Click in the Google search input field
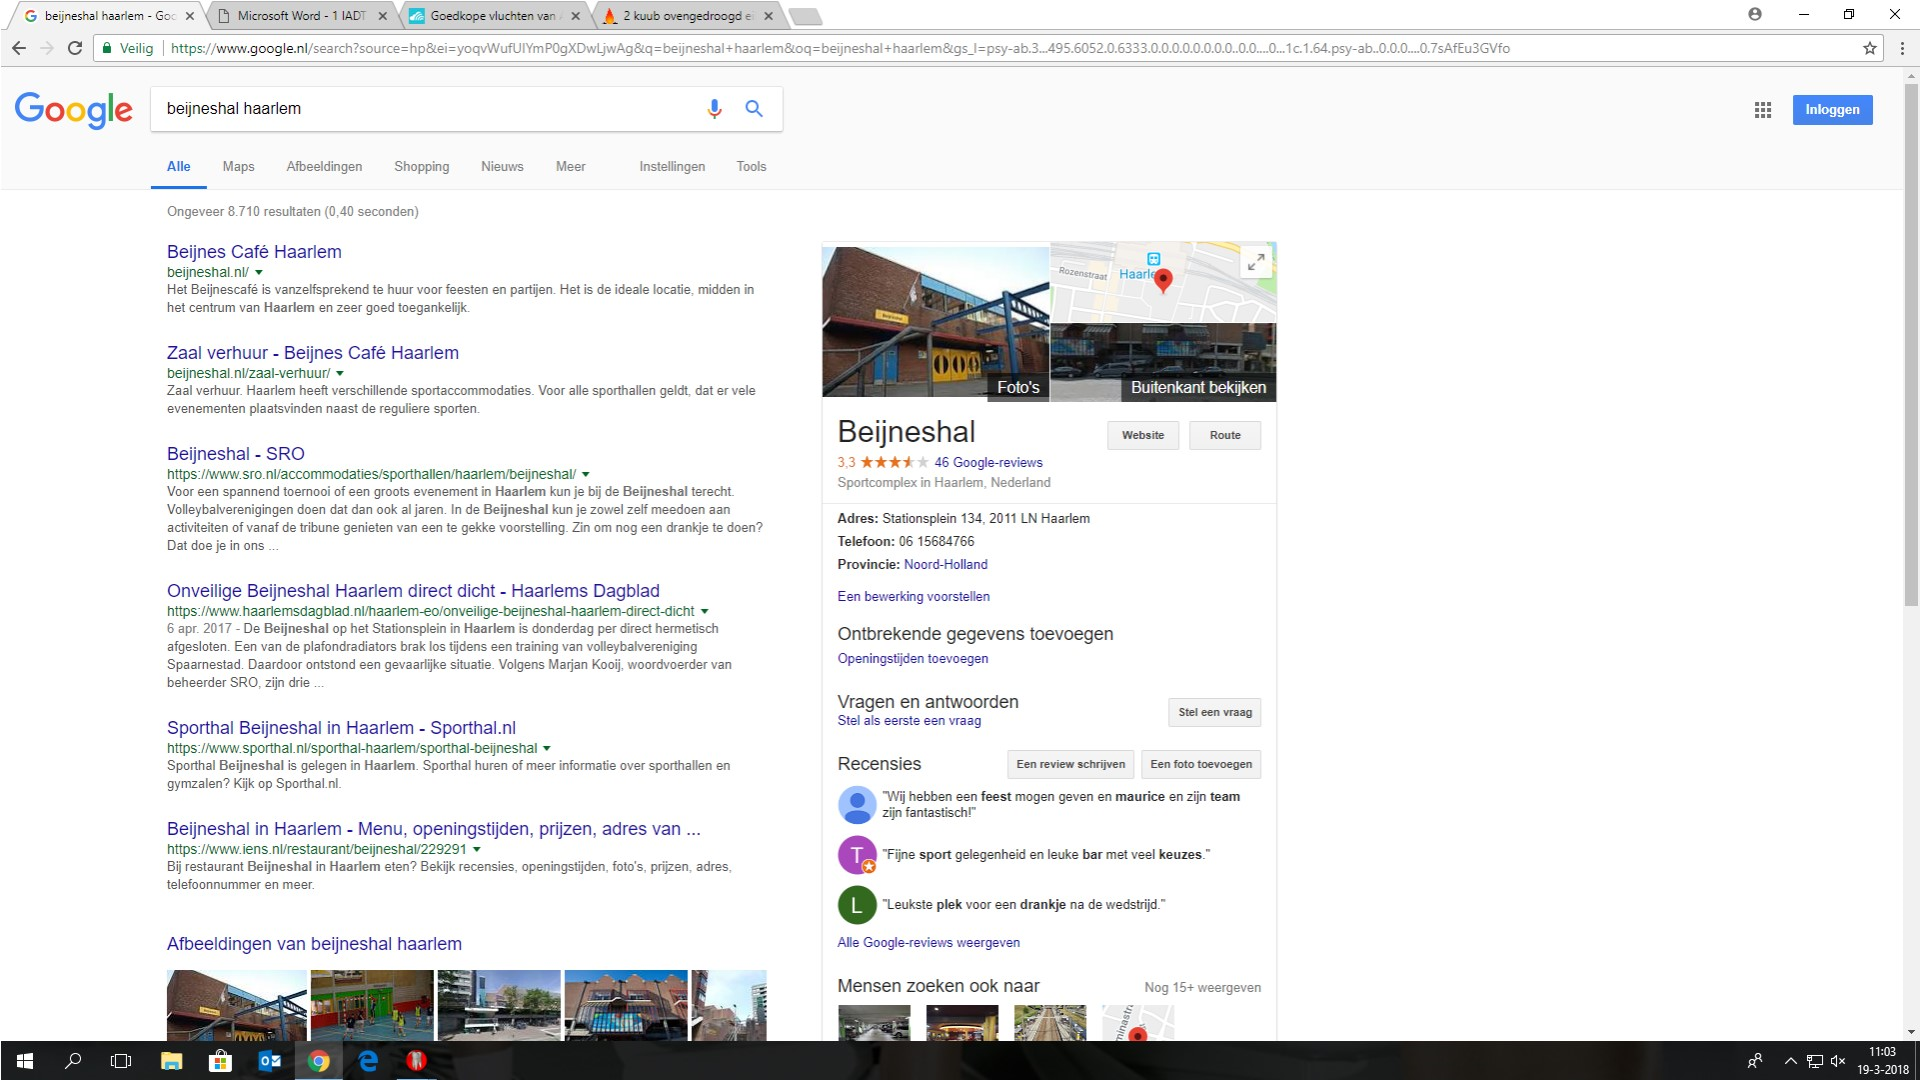1920x1080 pixels. (430, 109)
